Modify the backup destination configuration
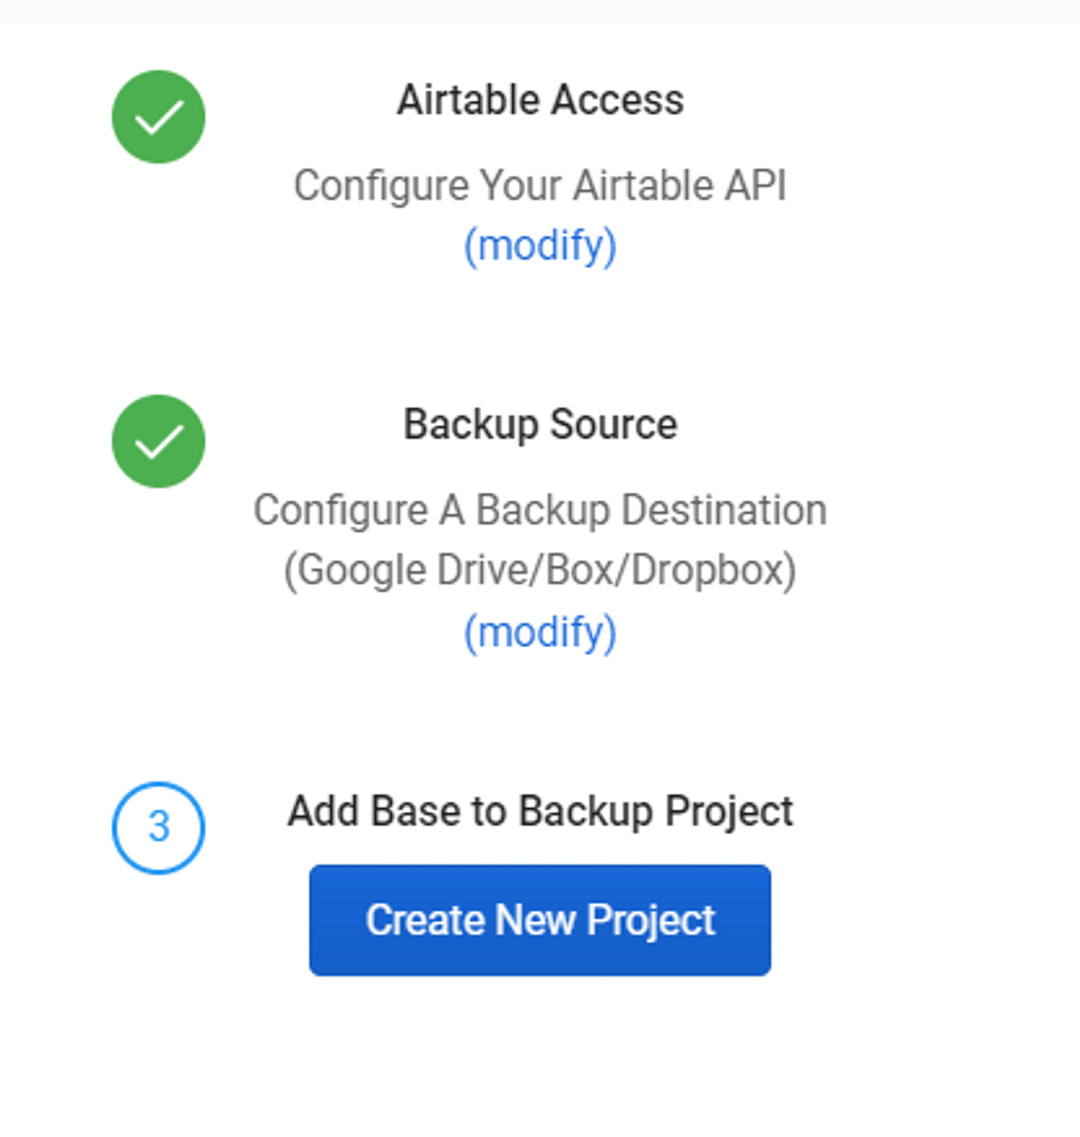The height and width of the screenshot is (1137, 1080). click(540, 632)
